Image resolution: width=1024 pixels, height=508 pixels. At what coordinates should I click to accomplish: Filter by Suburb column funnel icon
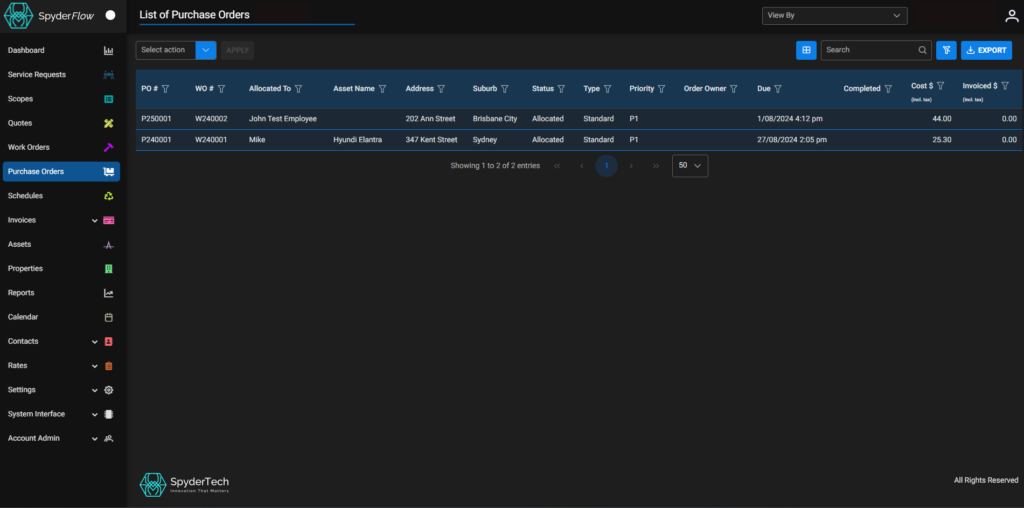[x=505, y=89]
